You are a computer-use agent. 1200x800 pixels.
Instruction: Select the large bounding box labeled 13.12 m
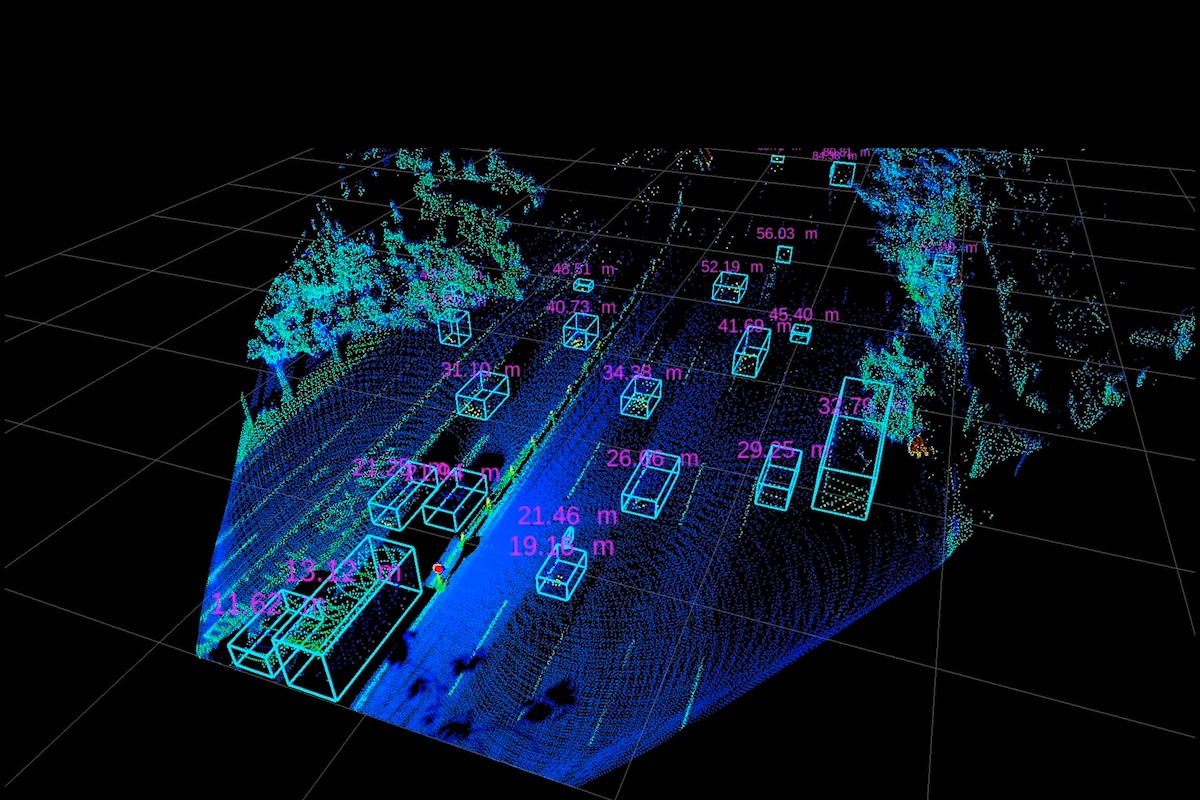pos(348,622)
